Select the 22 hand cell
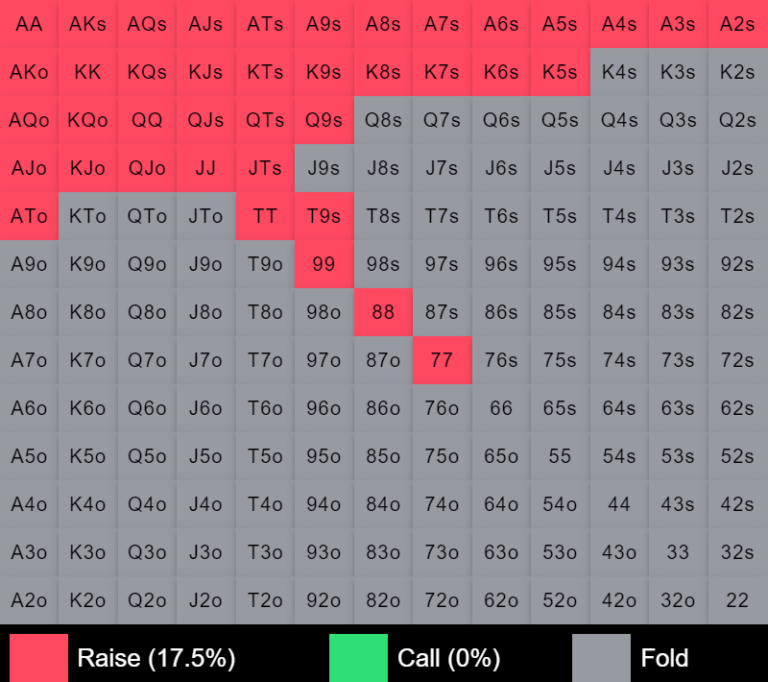The image size is (768, 682). [x=738, y=600]
